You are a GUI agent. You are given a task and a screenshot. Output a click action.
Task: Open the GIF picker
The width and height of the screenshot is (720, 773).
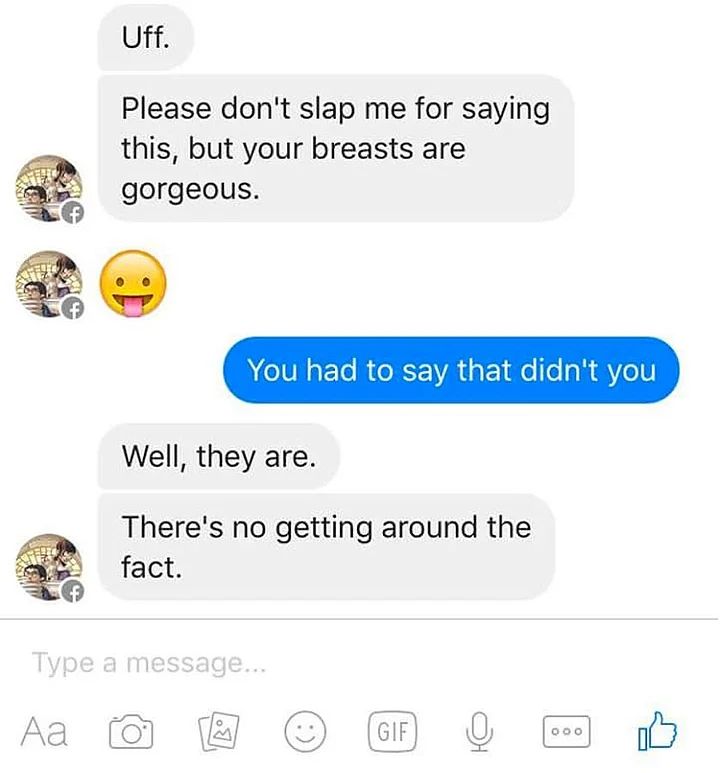(393, 732)
